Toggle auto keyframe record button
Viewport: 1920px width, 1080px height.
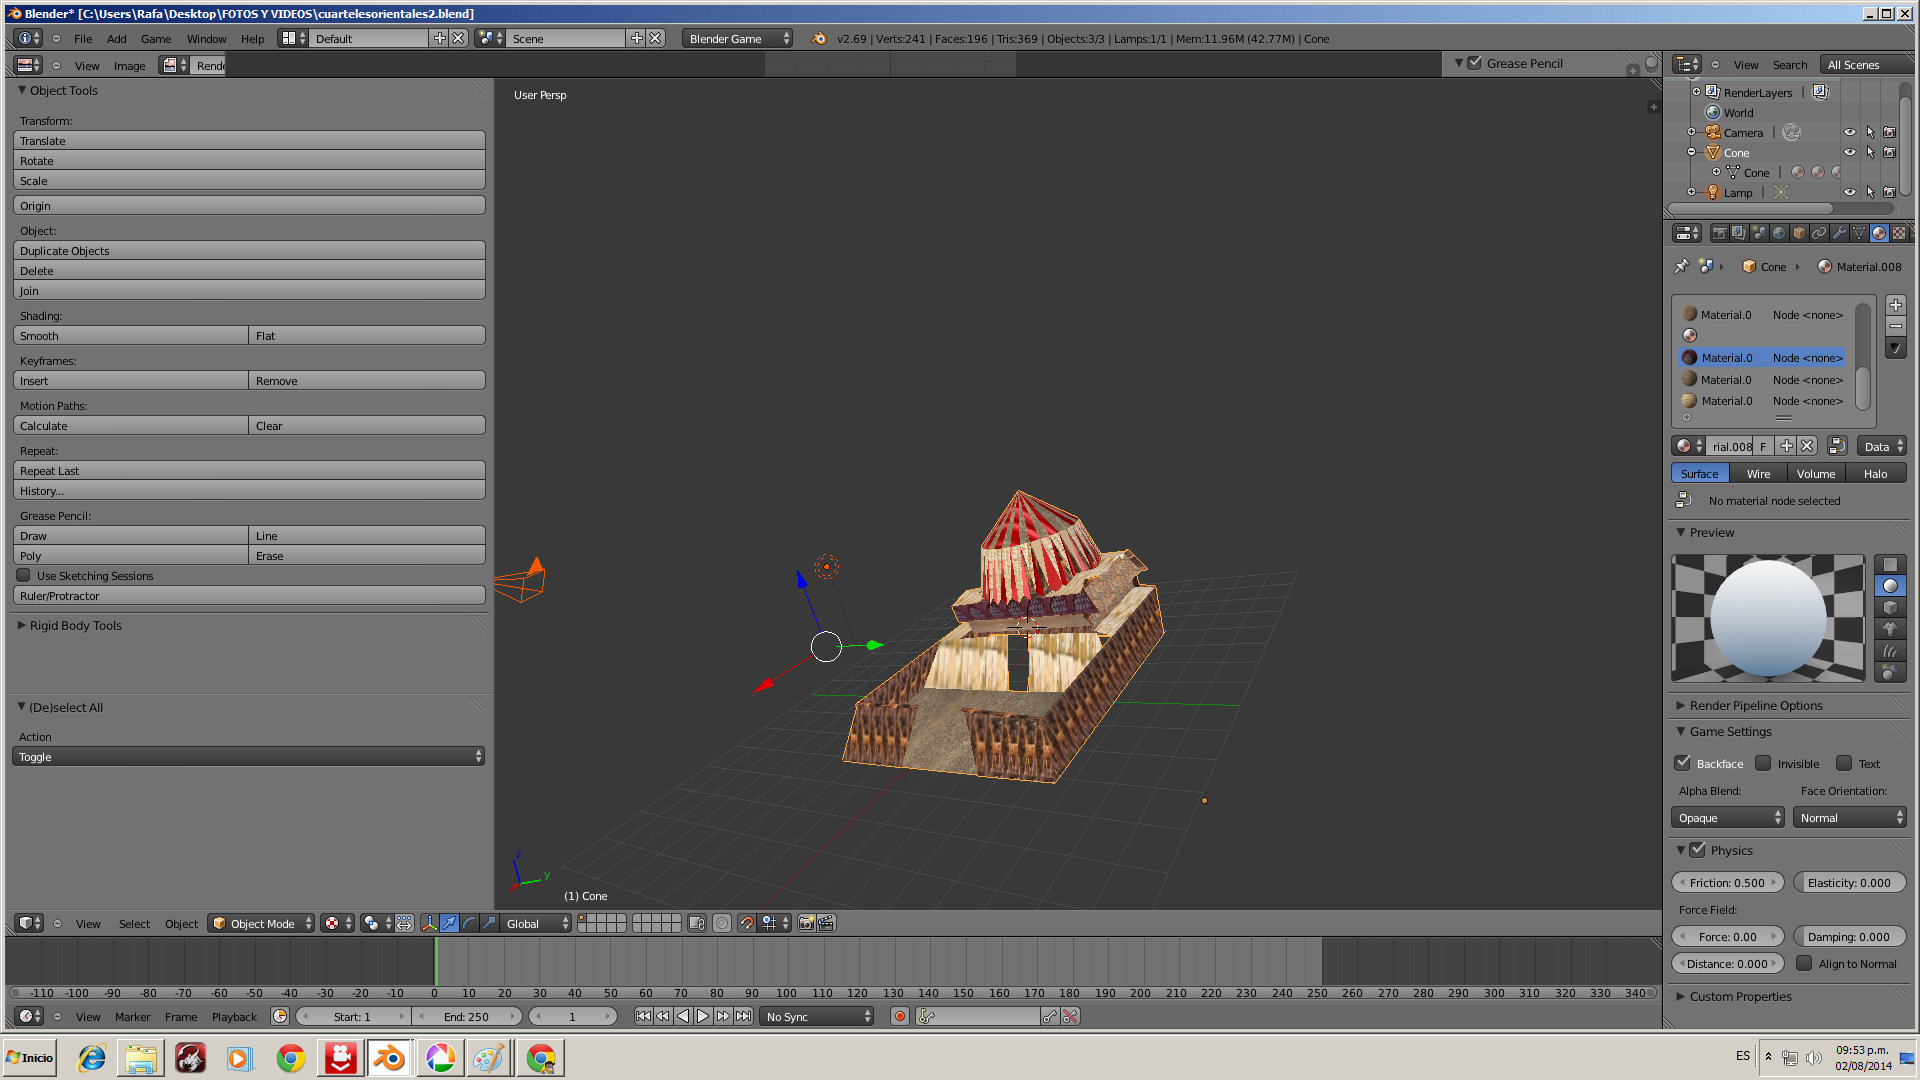click(899, 1016)
